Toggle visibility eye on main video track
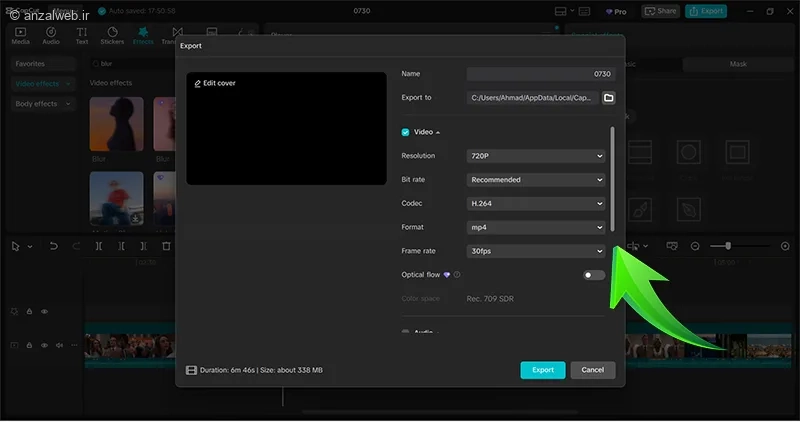 coord(44,345)
